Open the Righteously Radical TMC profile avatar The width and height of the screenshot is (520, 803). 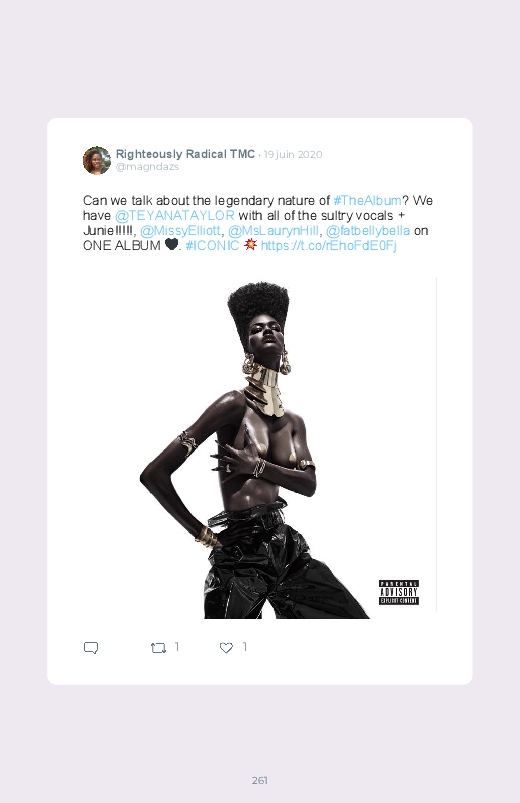(97, 160)
